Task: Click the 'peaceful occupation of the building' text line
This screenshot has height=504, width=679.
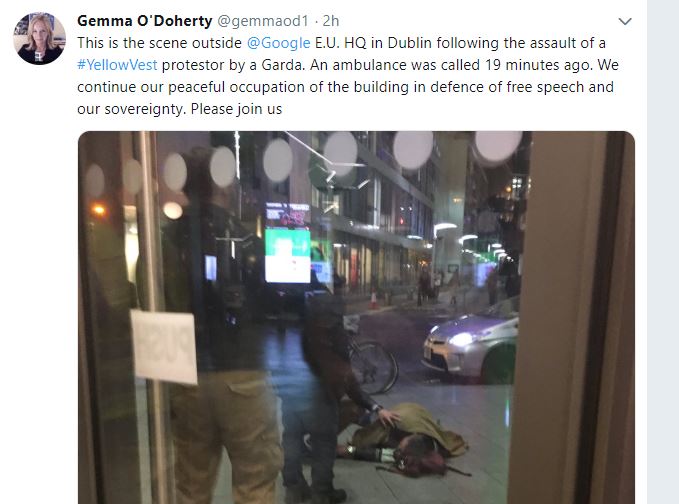Action: tap(345, 87)
